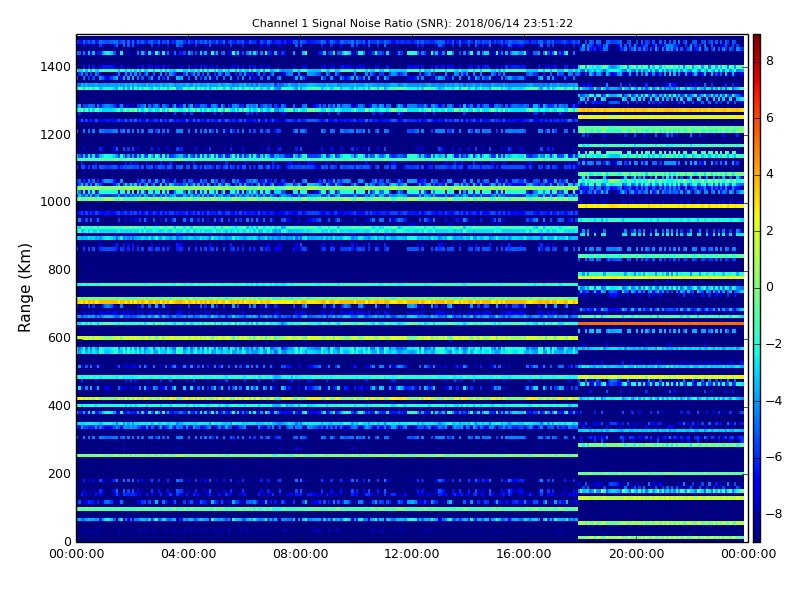Click the colorbar label 4
Viewport: 800px width, 600px height.
[770, 174]
